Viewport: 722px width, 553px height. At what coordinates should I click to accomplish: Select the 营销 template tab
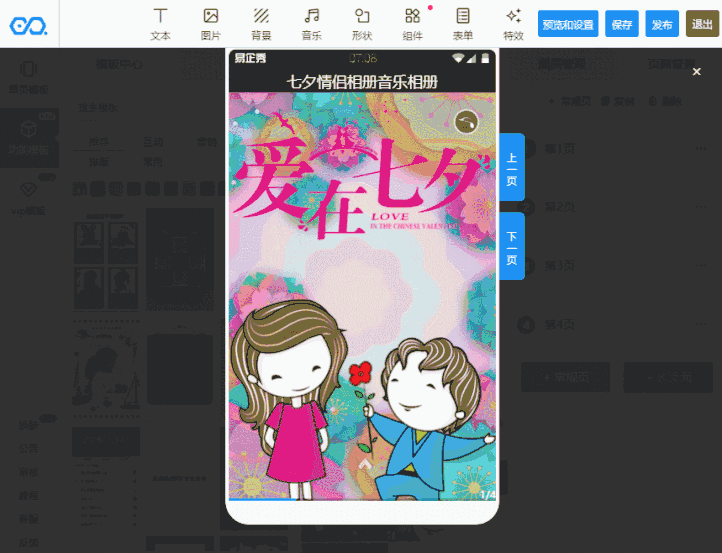[x=207, y=142]
